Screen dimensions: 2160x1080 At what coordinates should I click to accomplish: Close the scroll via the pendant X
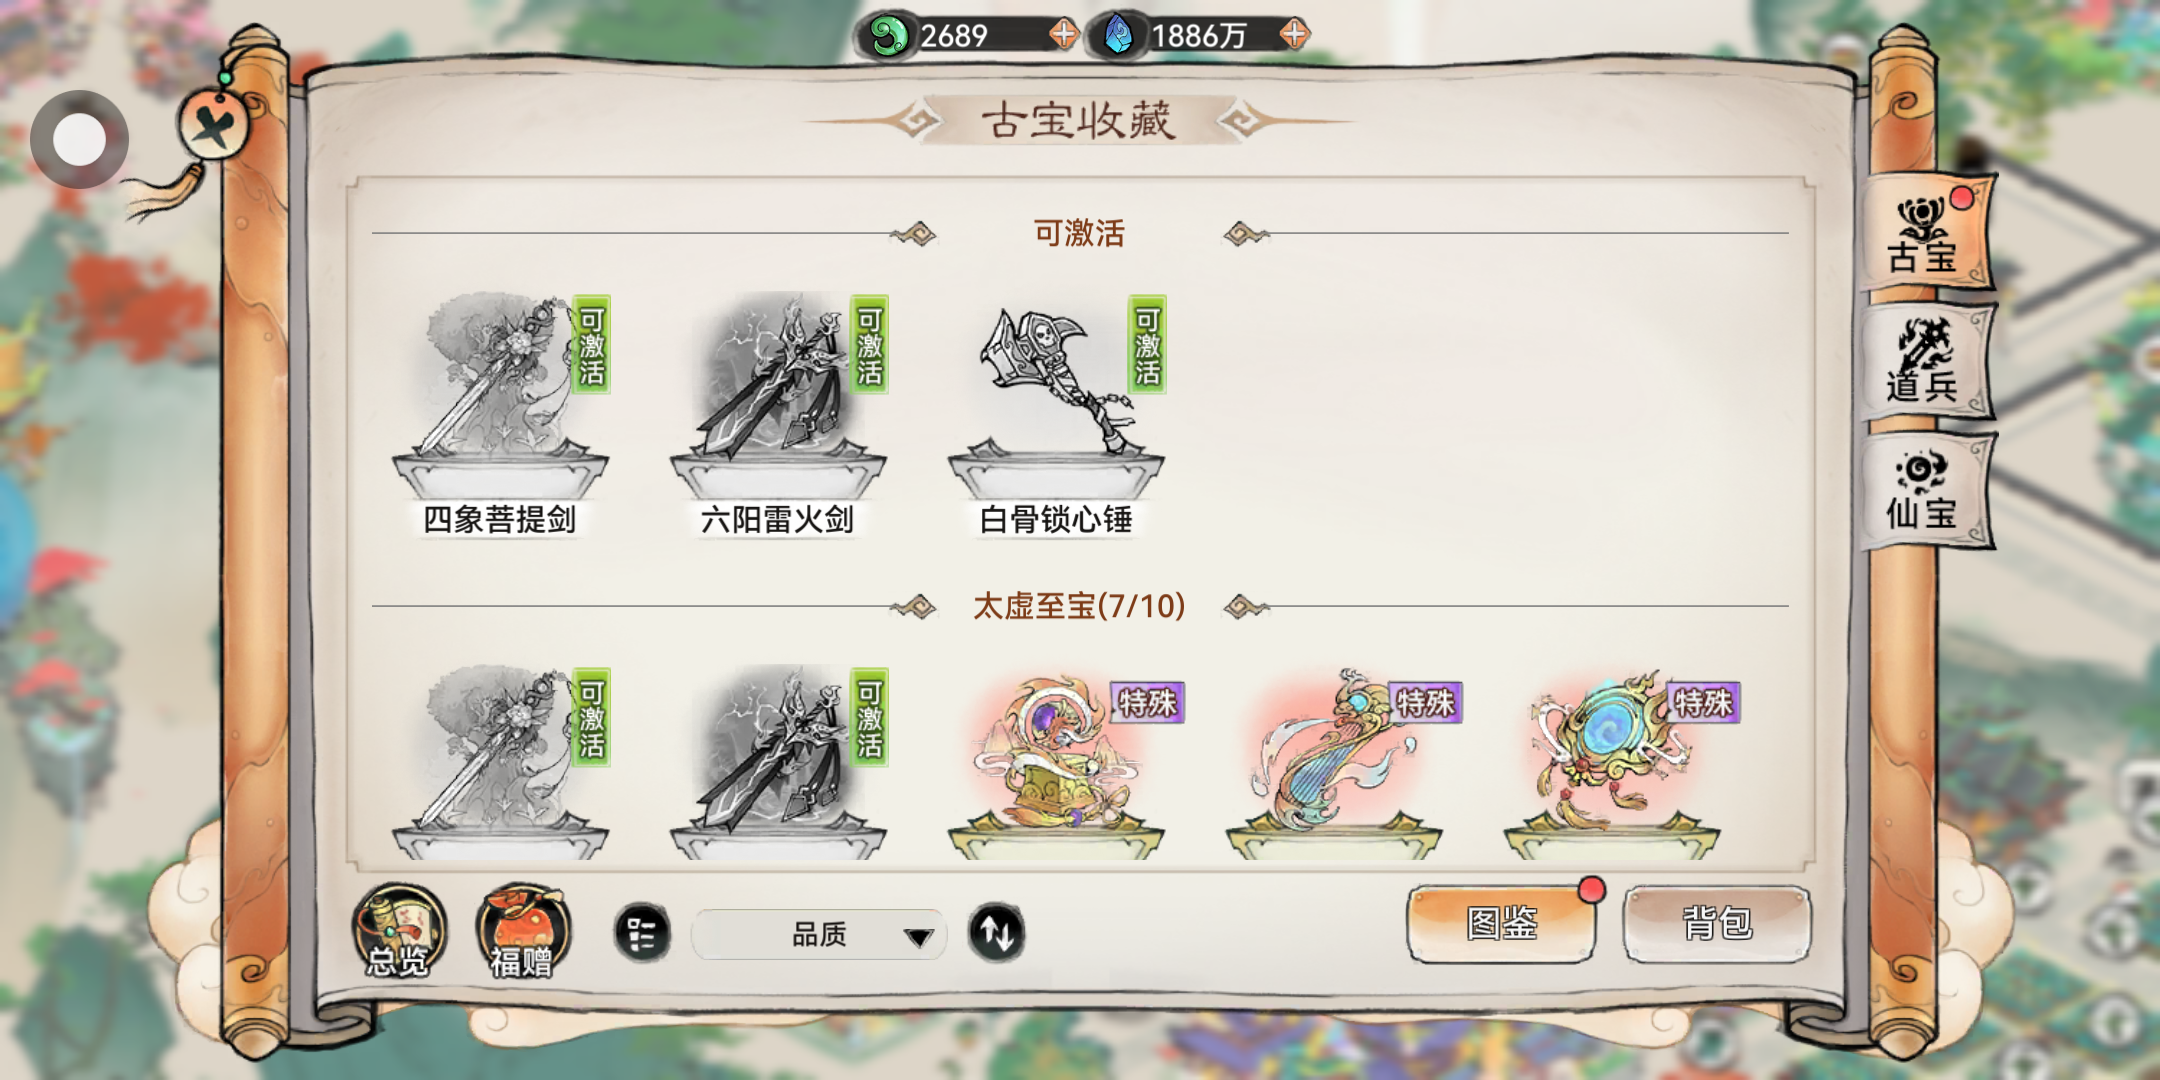[x=213, y=126]
